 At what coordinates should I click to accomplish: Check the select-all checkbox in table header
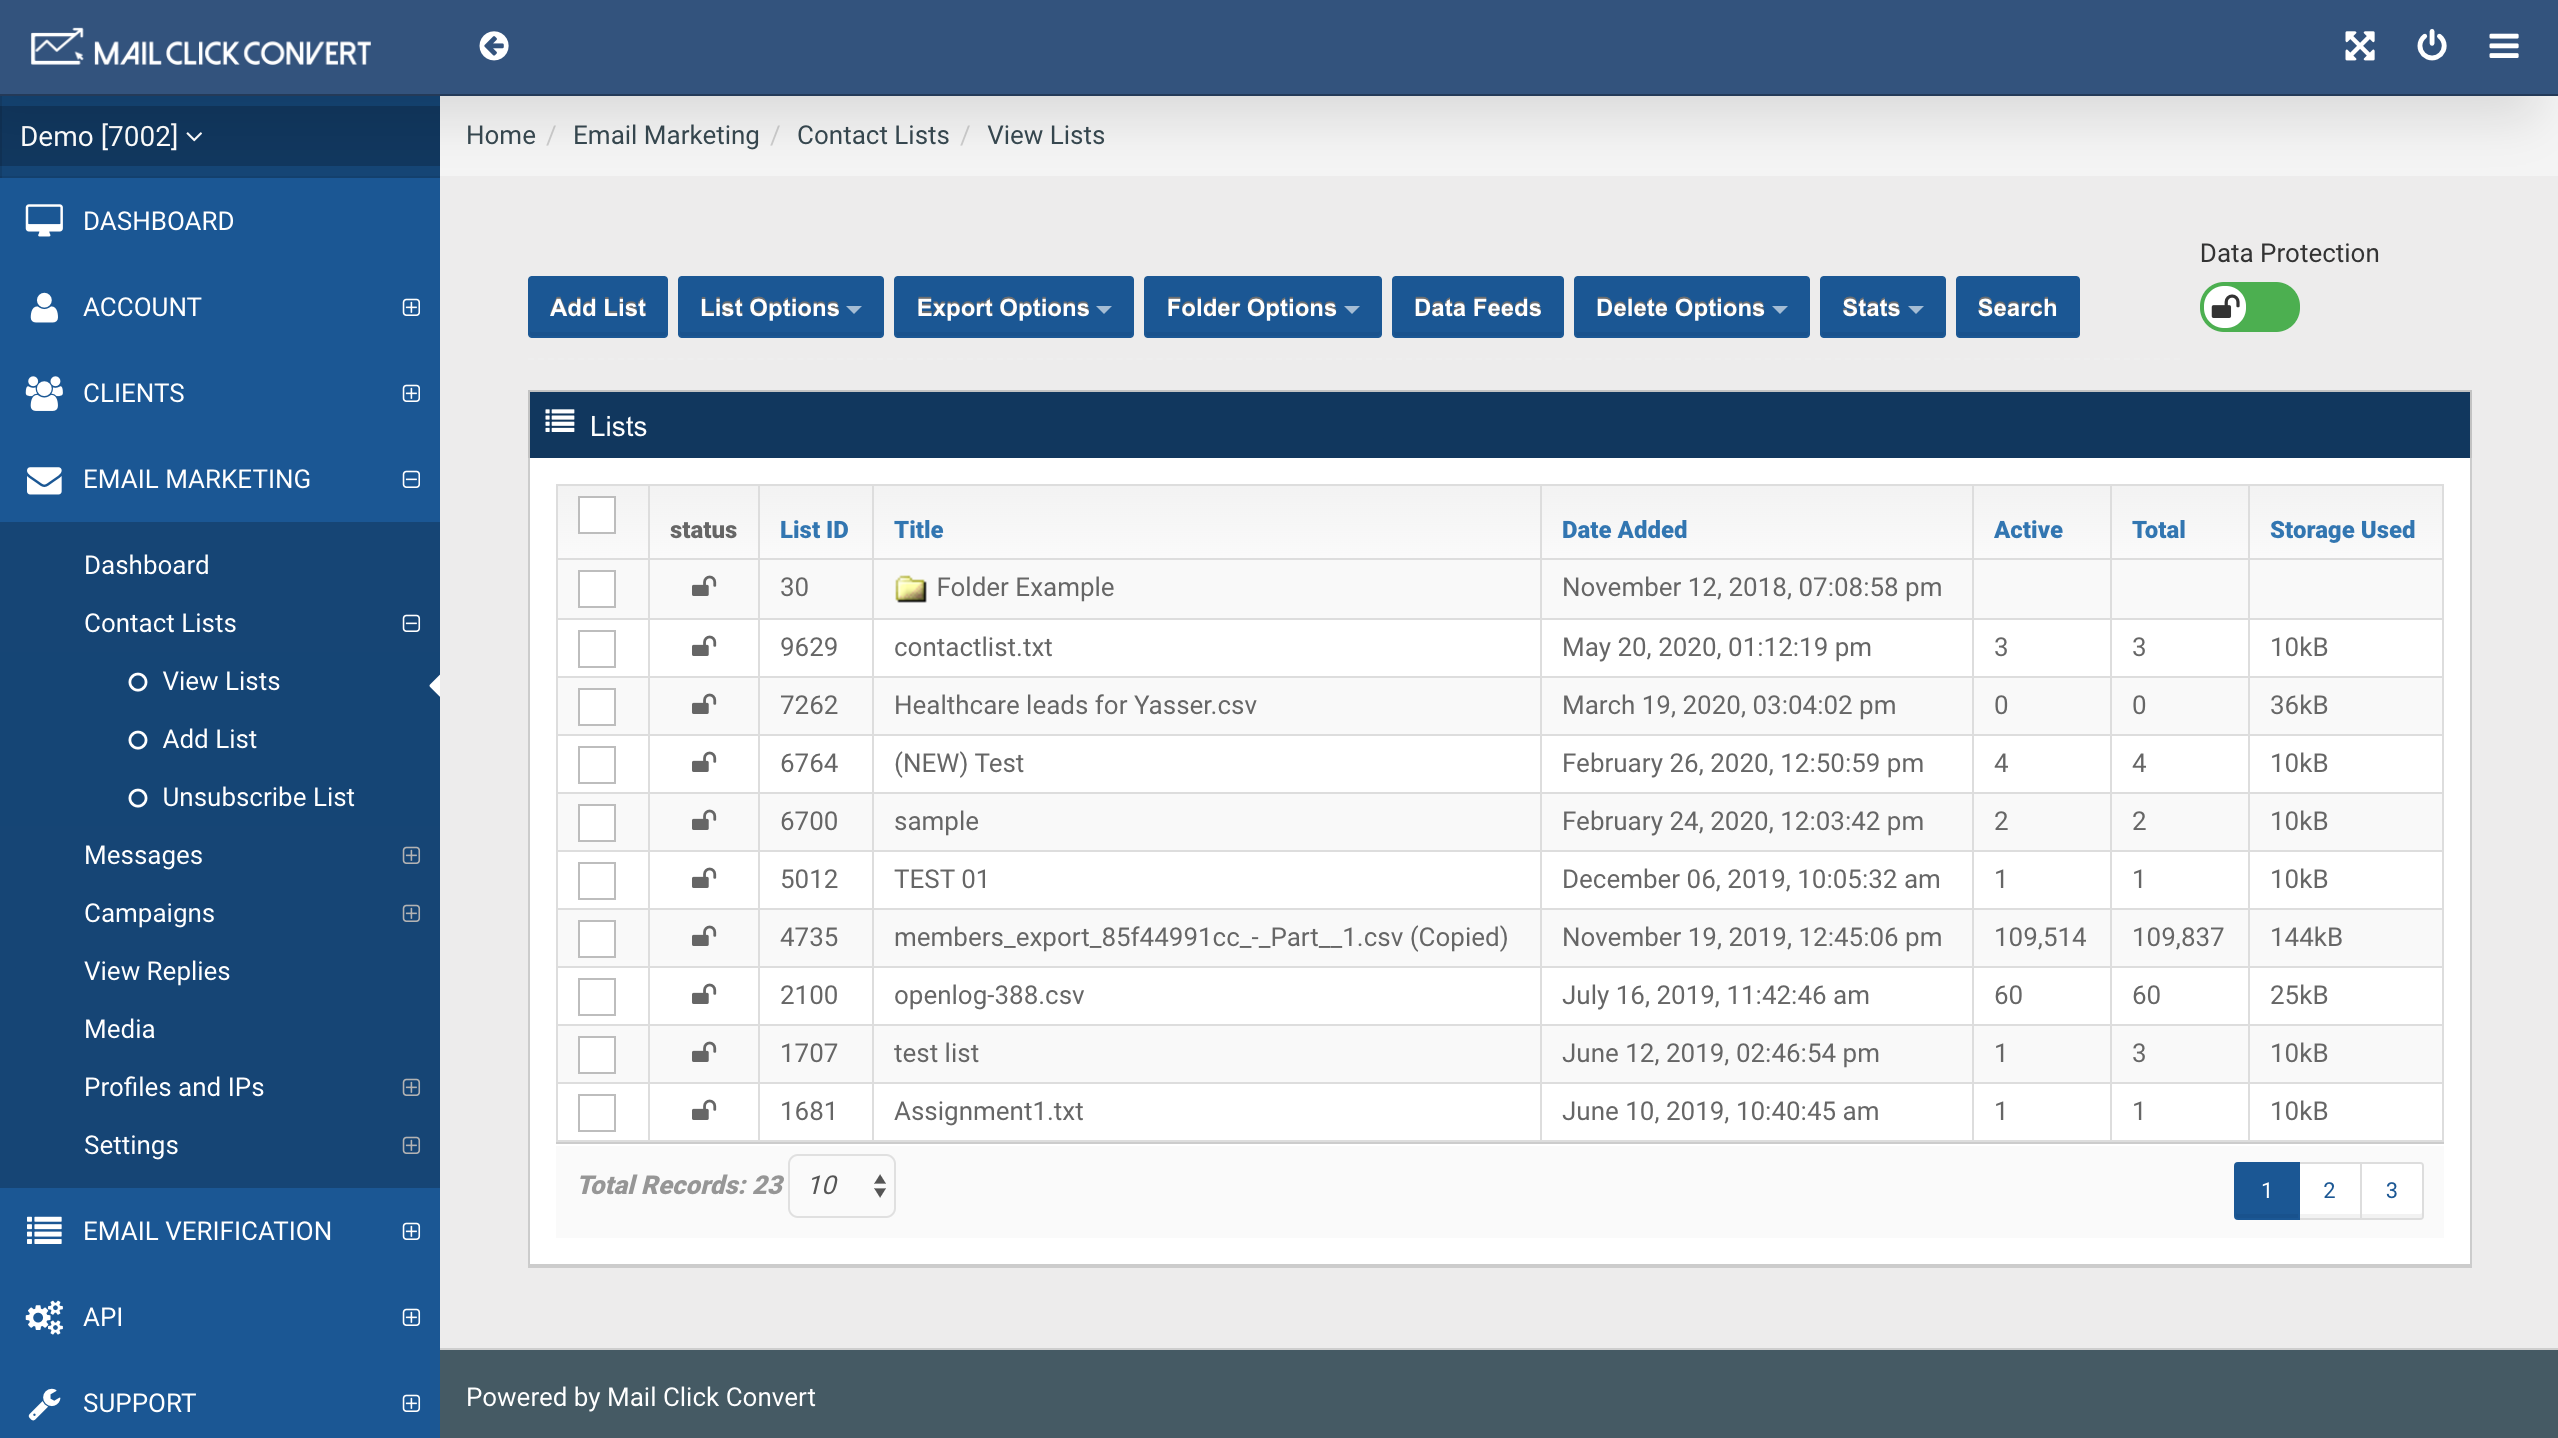(597, 516)
